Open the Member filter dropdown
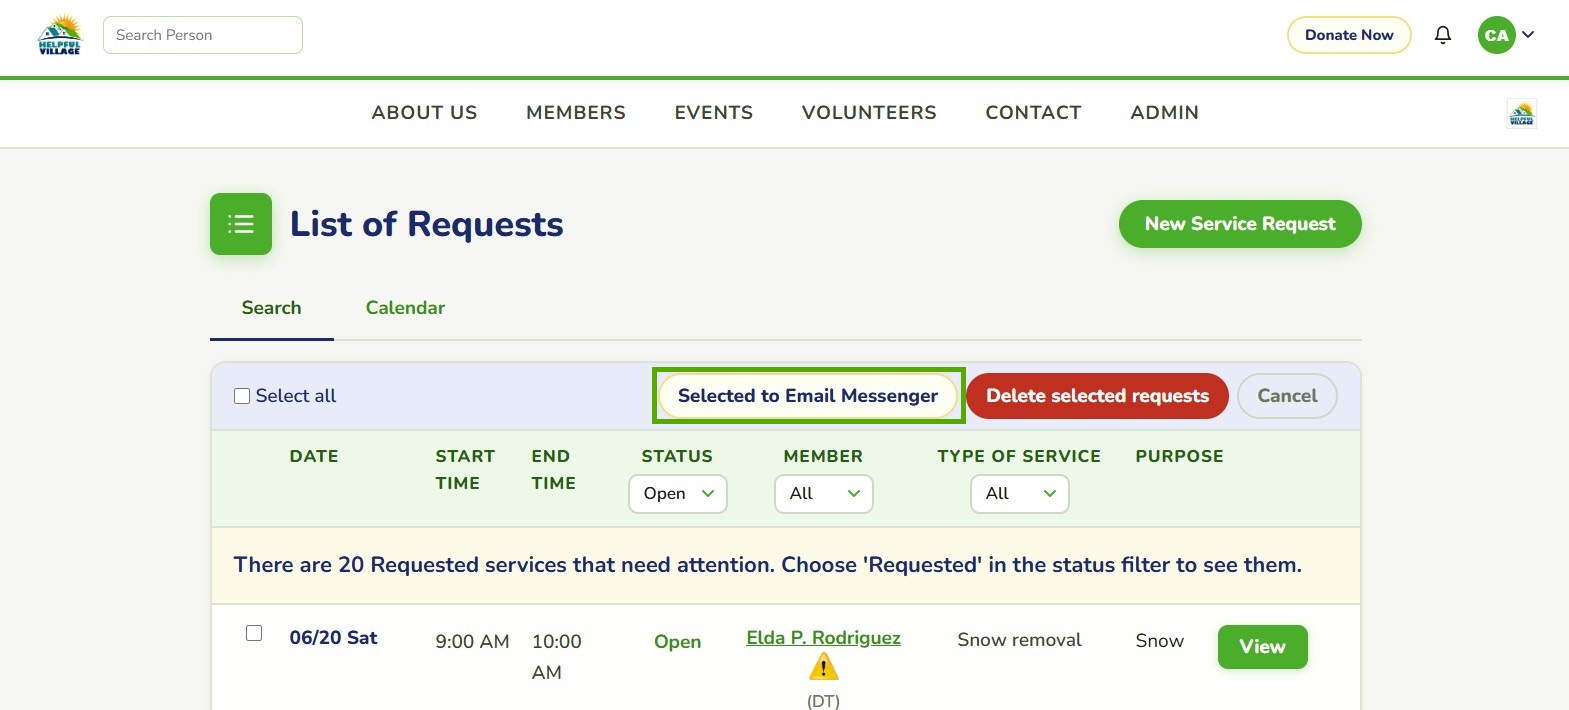Image resolution: width=1569 pixels, height=710 pixels. [x=824, y=494]
